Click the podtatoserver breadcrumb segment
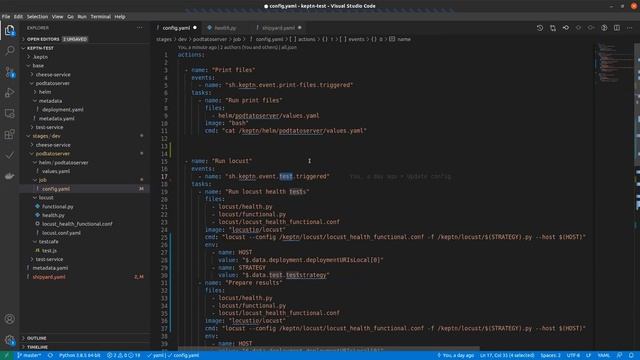 coord(209,39)
